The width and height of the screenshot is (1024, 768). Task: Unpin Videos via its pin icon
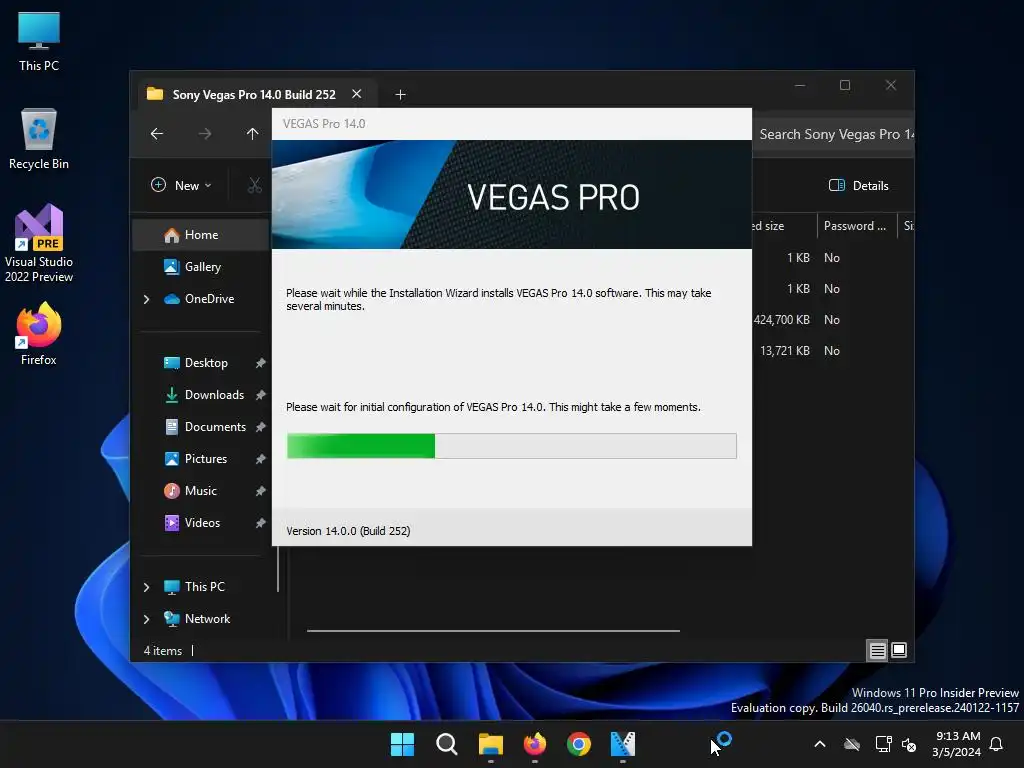coord(261,523)
